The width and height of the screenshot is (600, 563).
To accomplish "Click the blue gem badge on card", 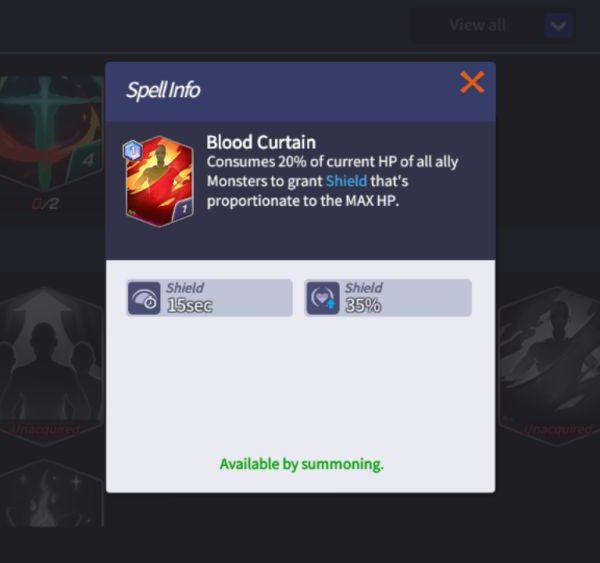I will 132,150.
